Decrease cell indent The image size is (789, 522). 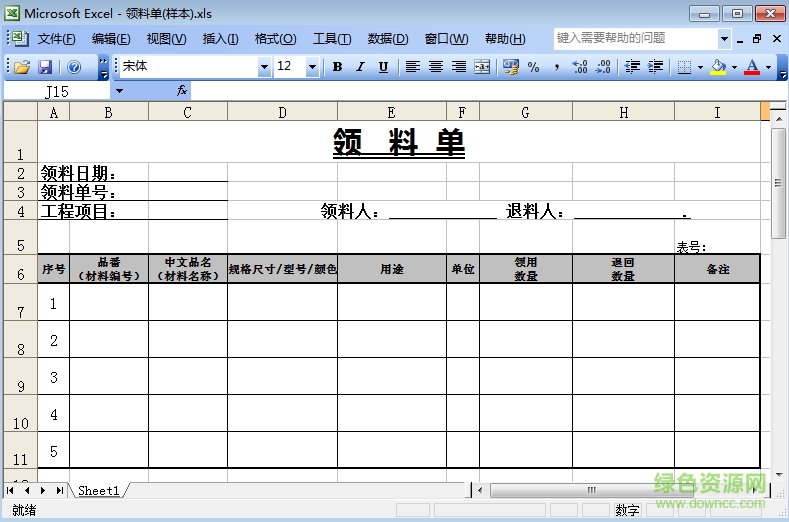tap(632, 66)
